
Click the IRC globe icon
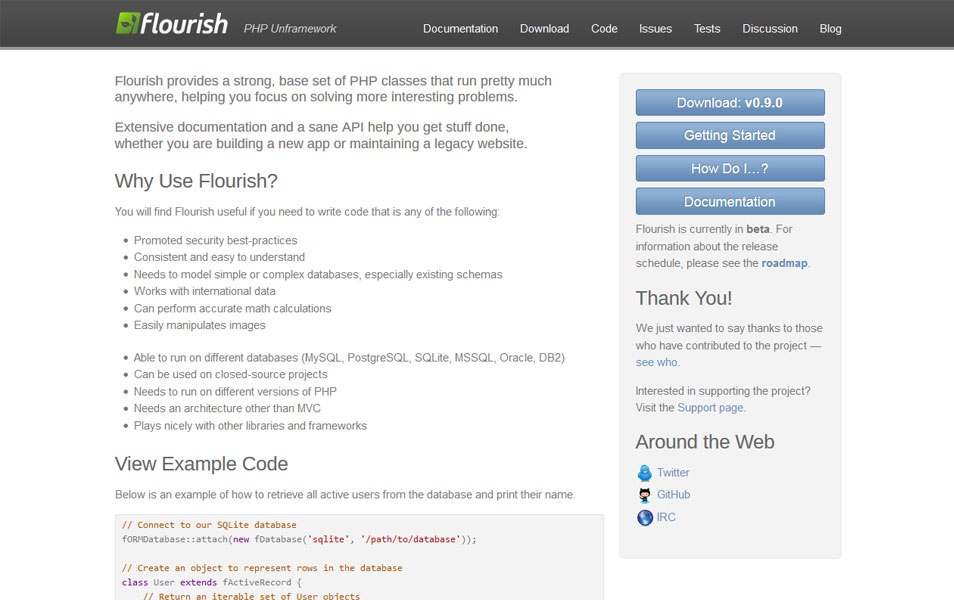(x=644, y=517)
